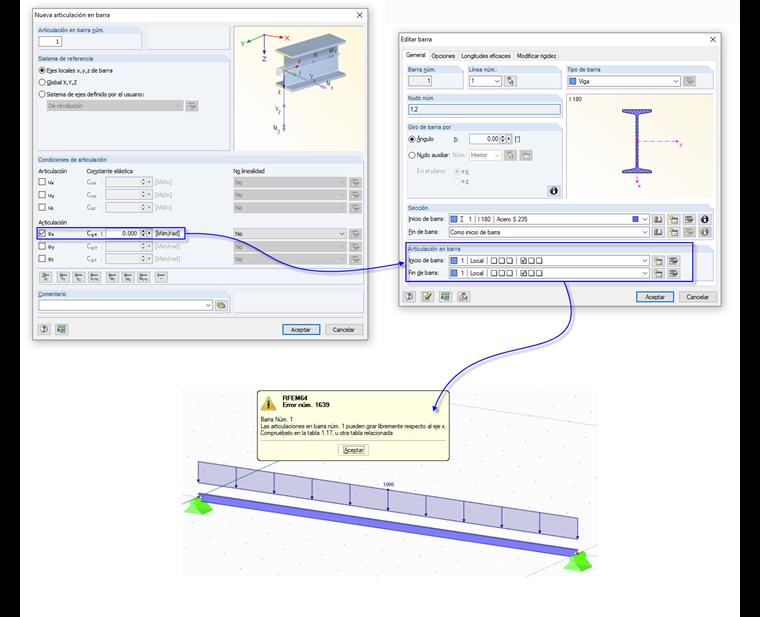Click Aceptar in Editar barra dialog
Viewport: 760px width, 617px height.
pyautogui.click(x=655, y=297)
